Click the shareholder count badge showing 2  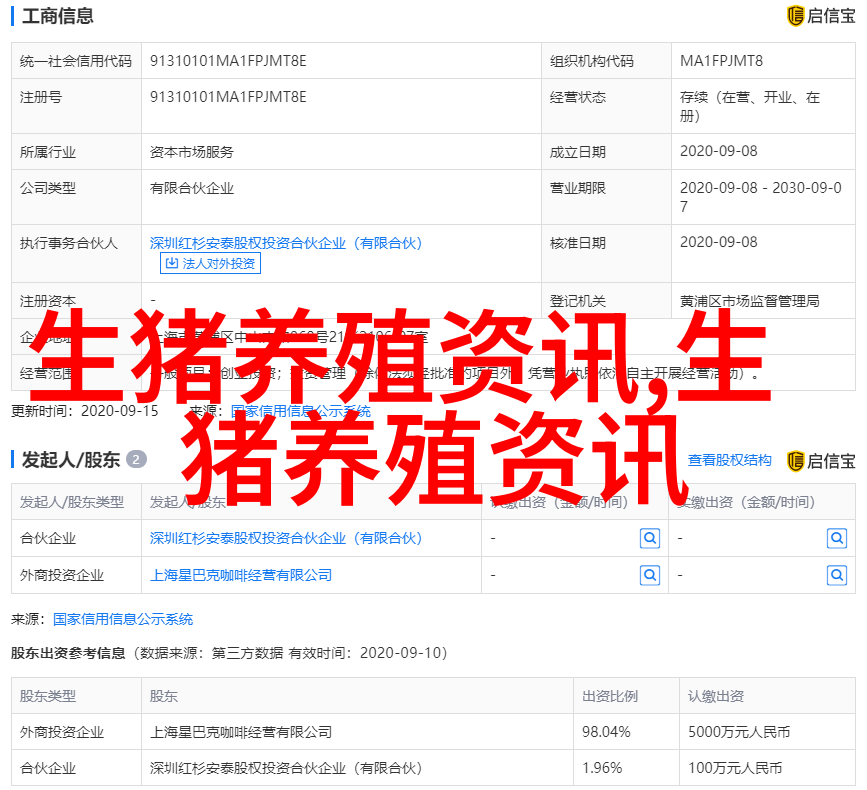click(136, 459)
